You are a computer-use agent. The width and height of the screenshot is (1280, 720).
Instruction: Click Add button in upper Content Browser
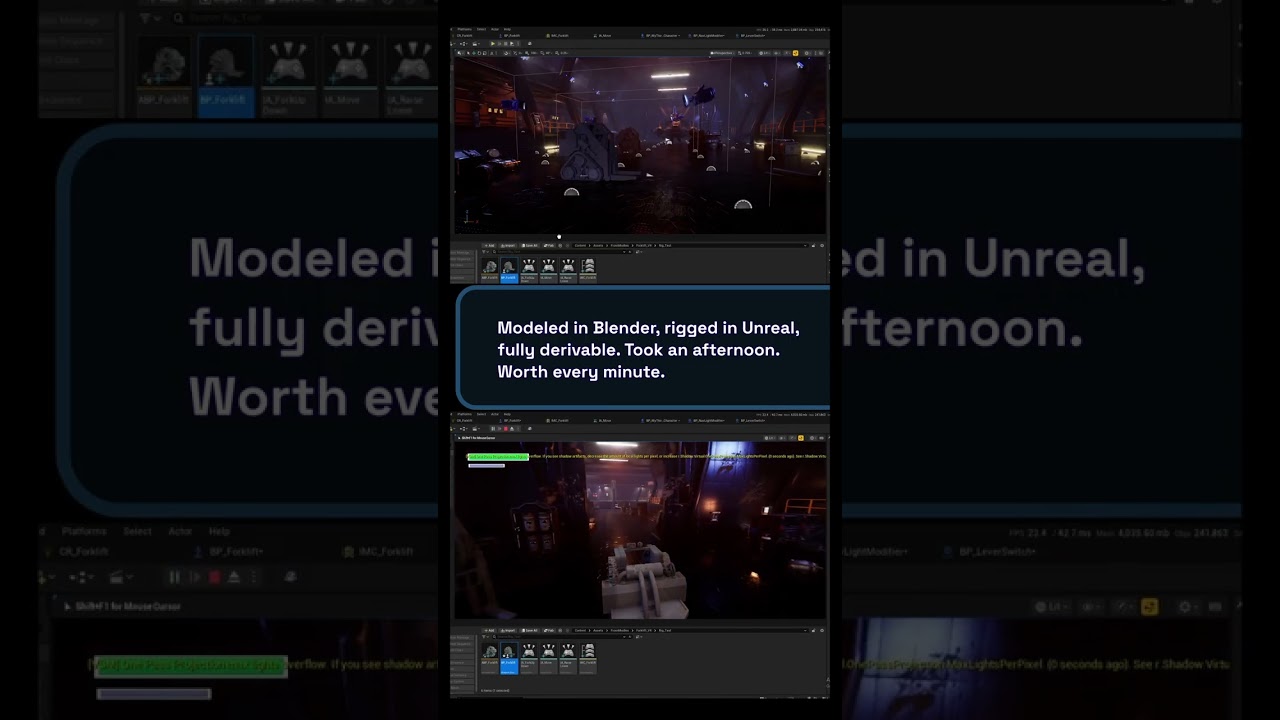490,245
